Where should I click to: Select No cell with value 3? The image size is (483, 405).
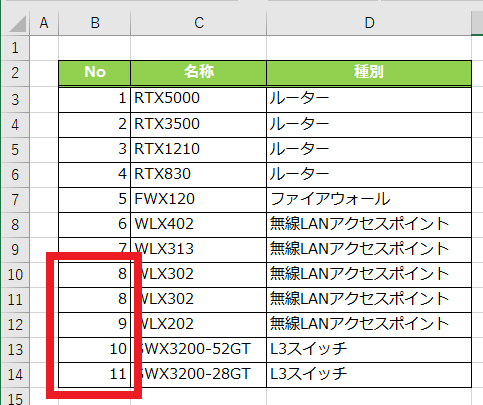coord(95,150)
